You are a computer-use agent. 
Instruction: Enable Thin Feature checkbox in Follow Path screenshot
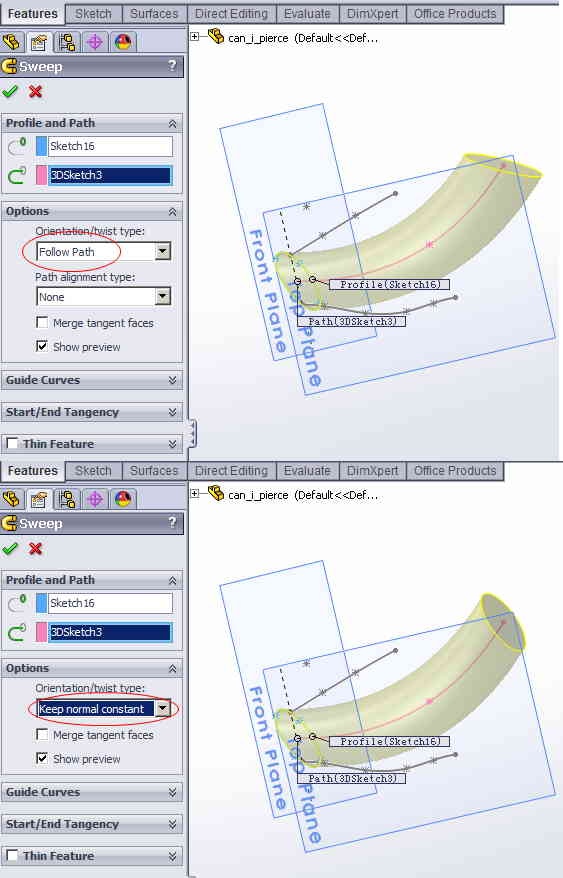(x=12, y=444)
